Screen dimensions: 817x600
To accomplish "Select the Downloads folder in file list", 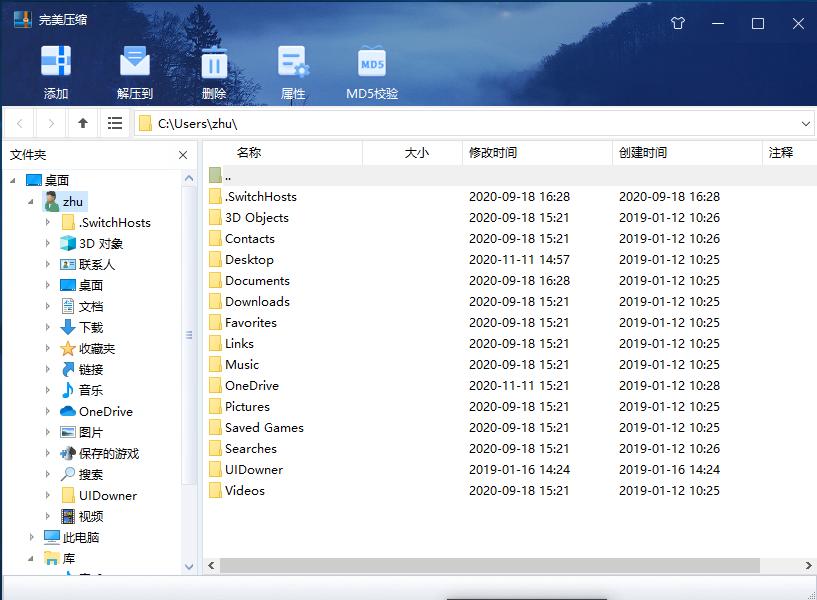I will 257,301.
